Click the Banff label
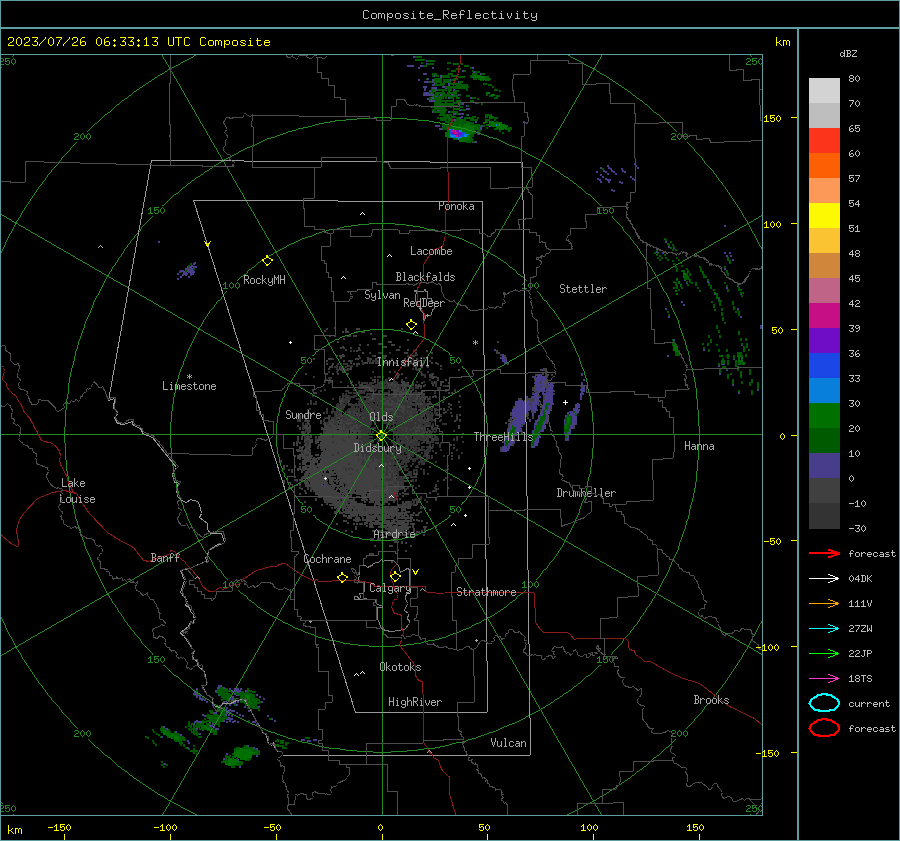The height and width of the screenshot is (841, 900). tap(165, 557)
